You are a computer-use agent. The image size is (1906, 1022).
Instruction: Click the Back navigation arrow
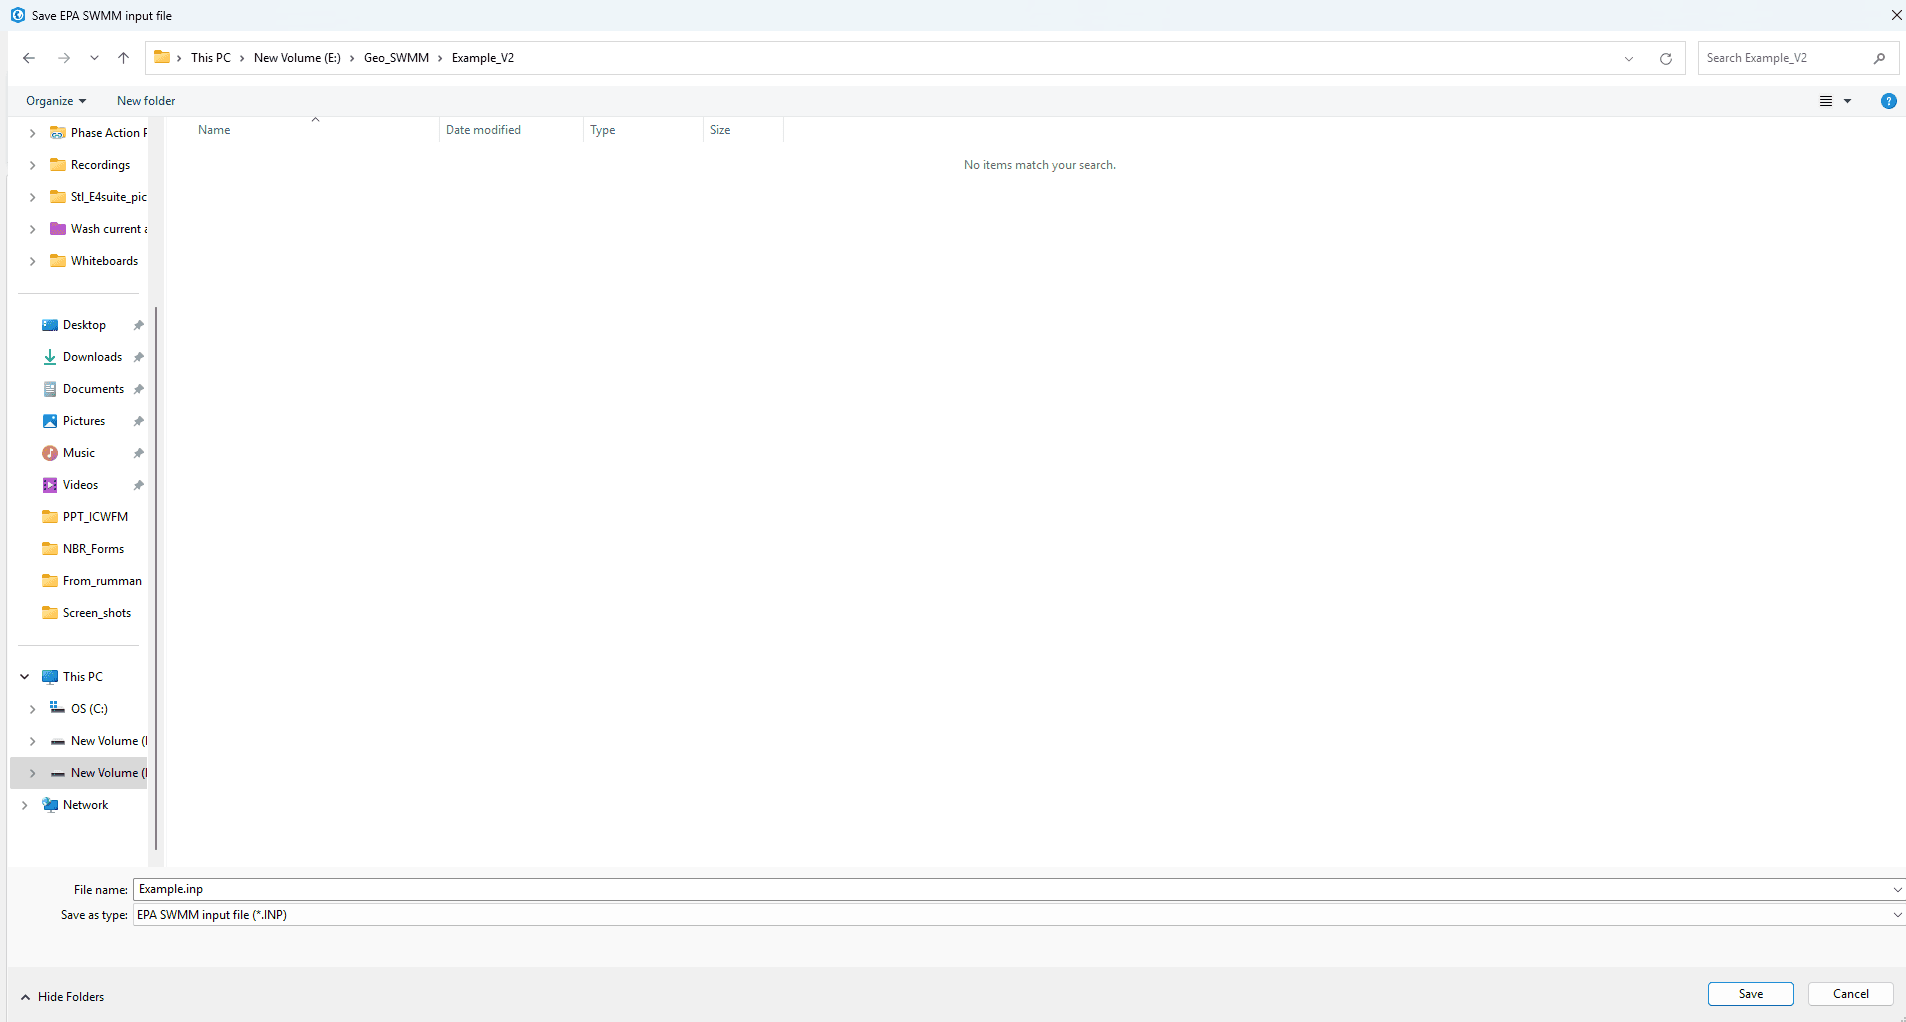click(x=29, y=57)
